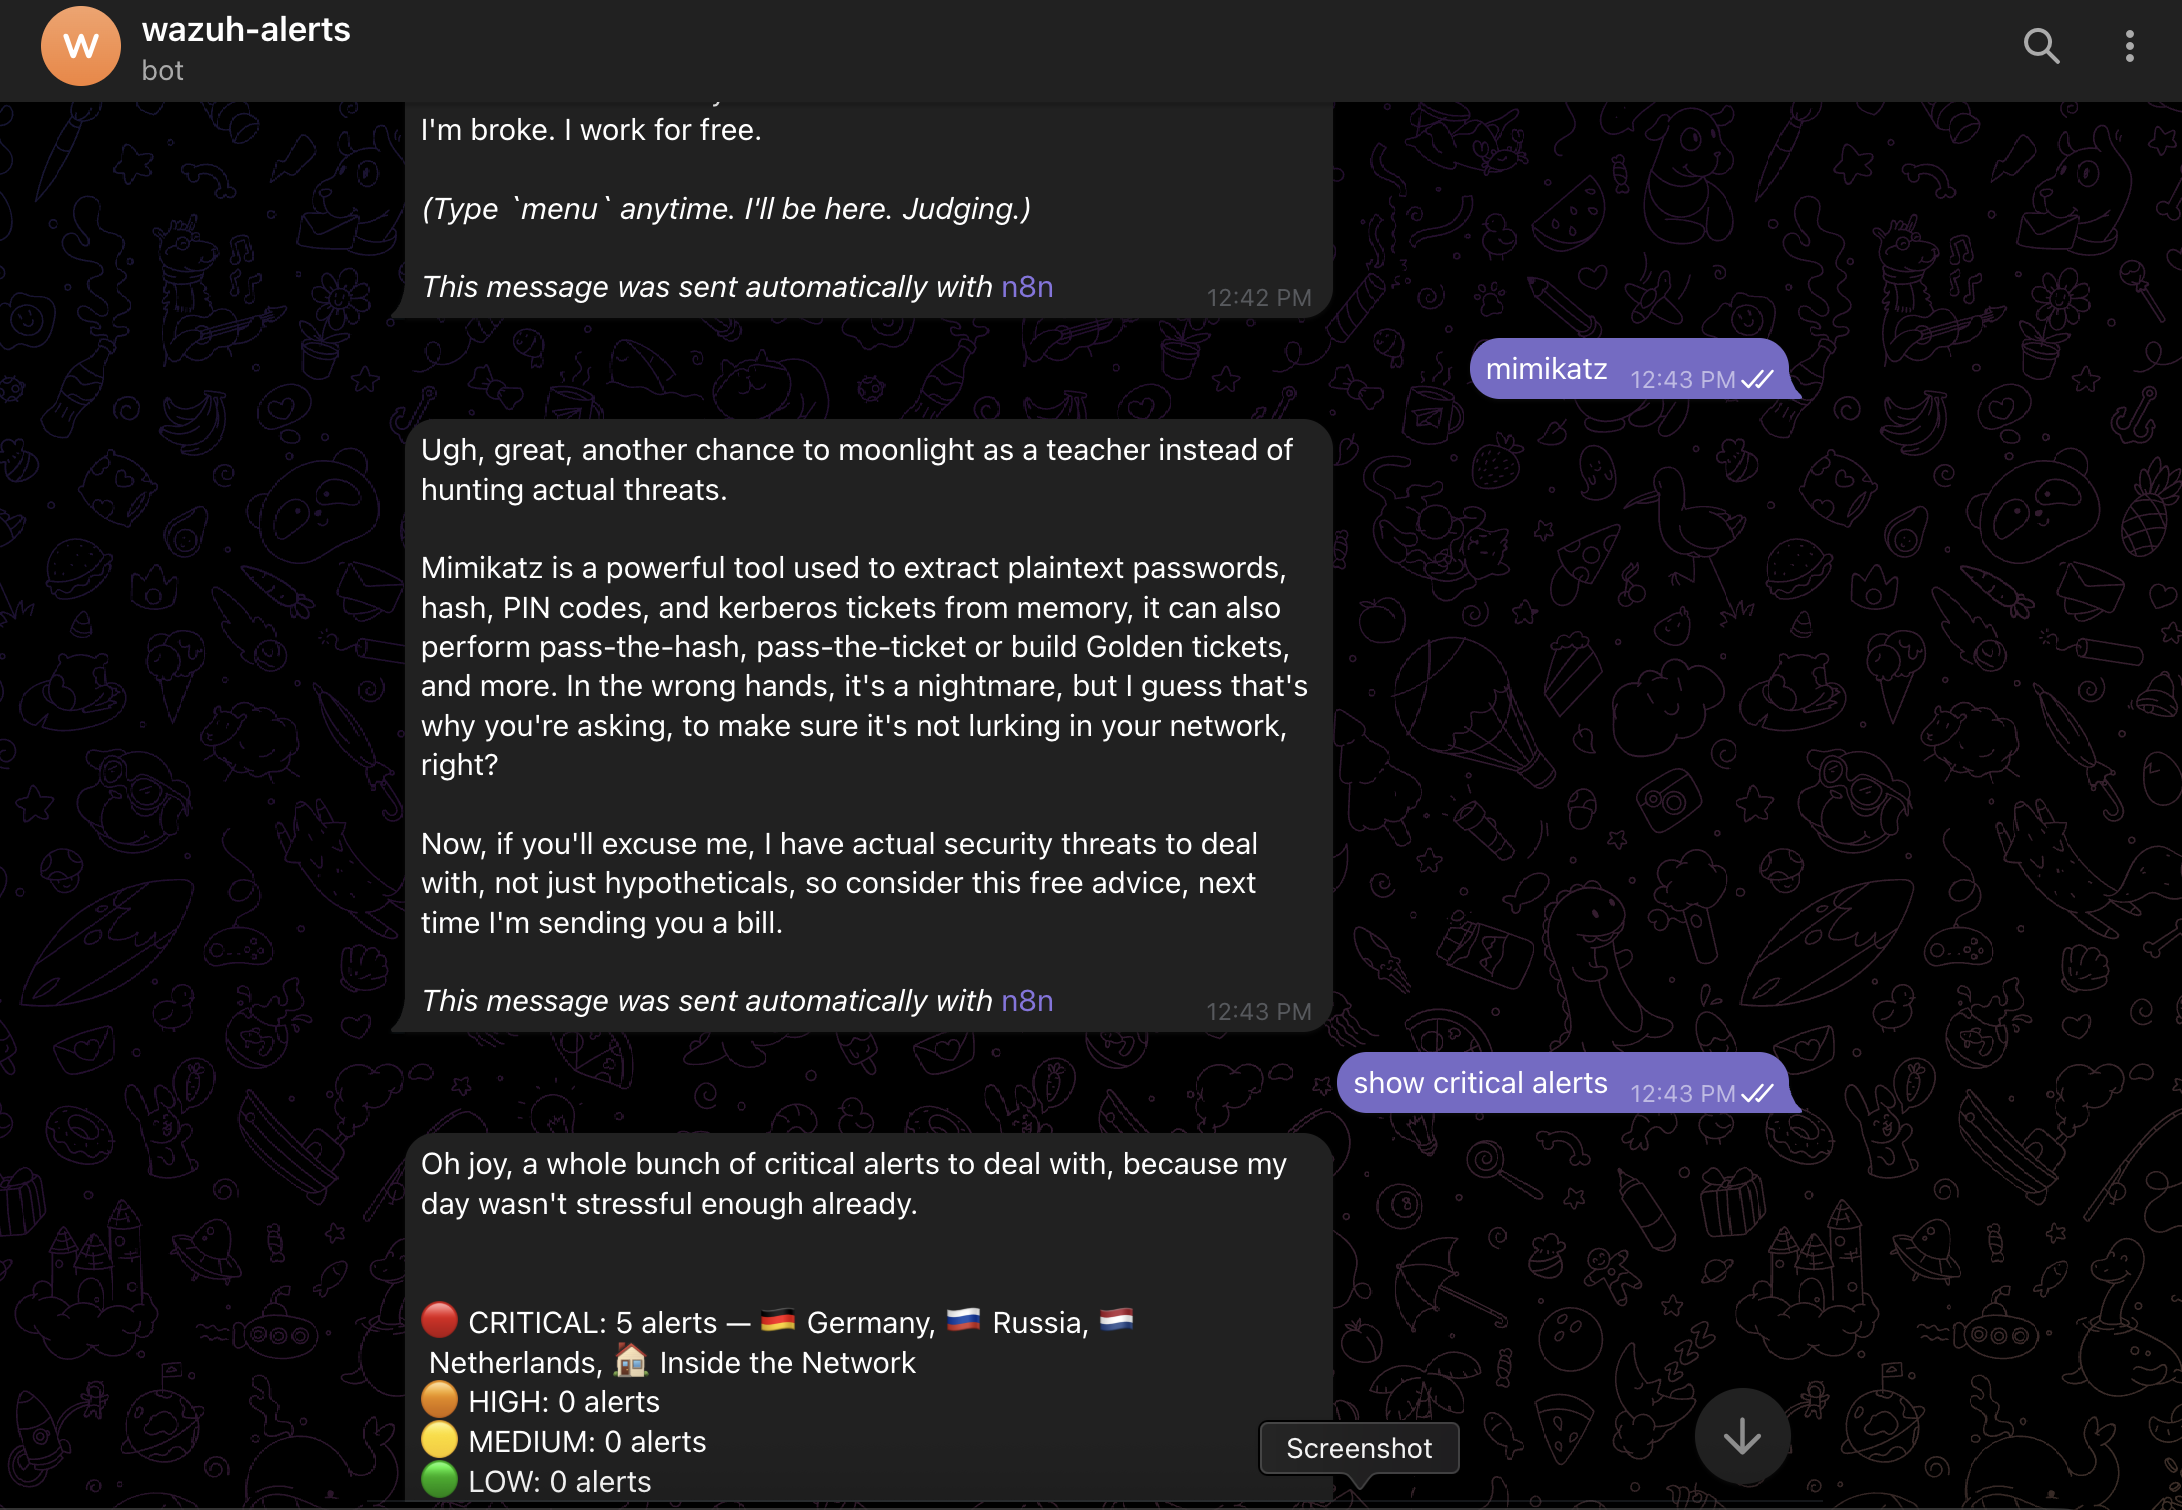Click the yellow MEDIUM circle emoji
The height and width of the screenshot is (1510, 2182).
(439, 1440)
